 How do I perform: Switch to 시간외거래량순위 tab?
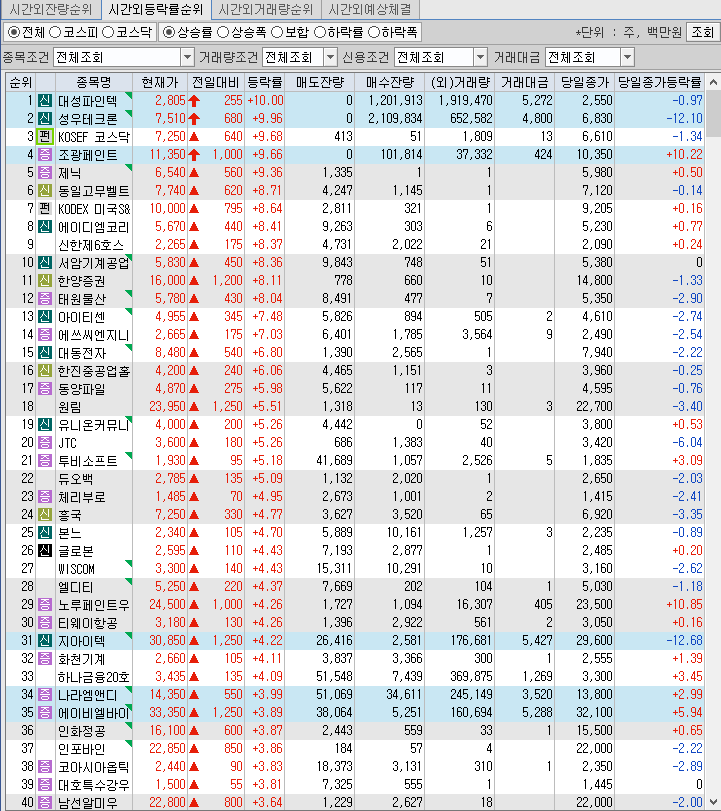[266, 9]
